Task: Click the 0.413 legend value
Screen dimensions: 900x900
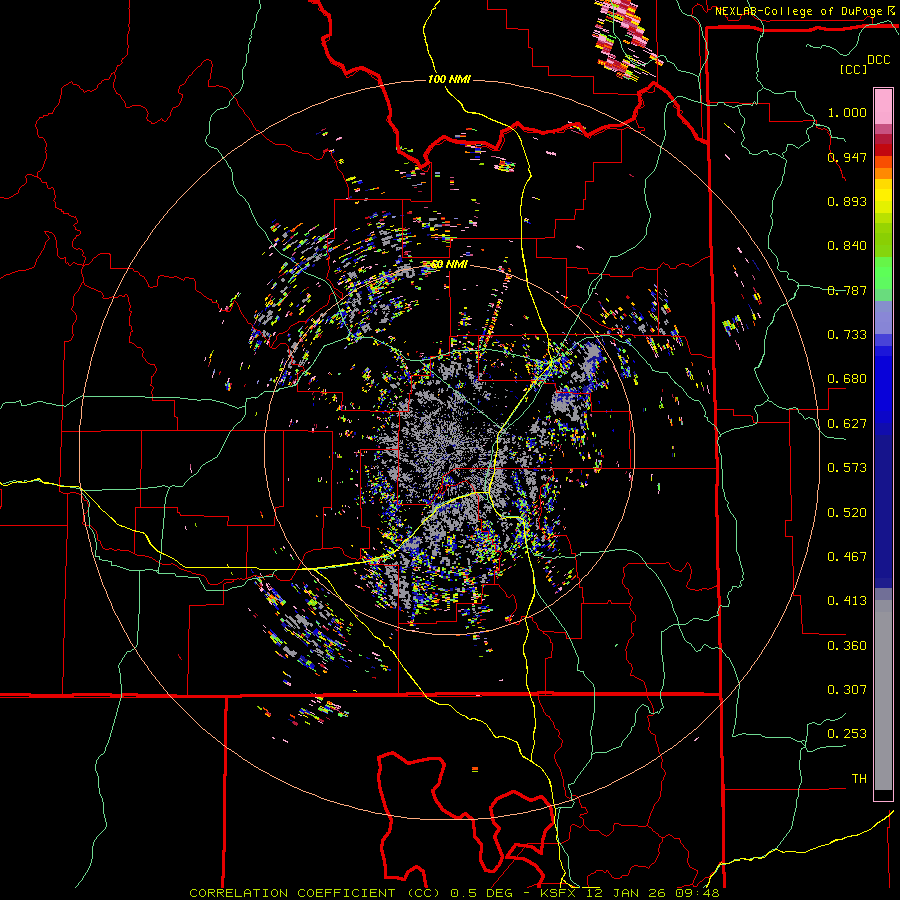Action: (847, 601)
